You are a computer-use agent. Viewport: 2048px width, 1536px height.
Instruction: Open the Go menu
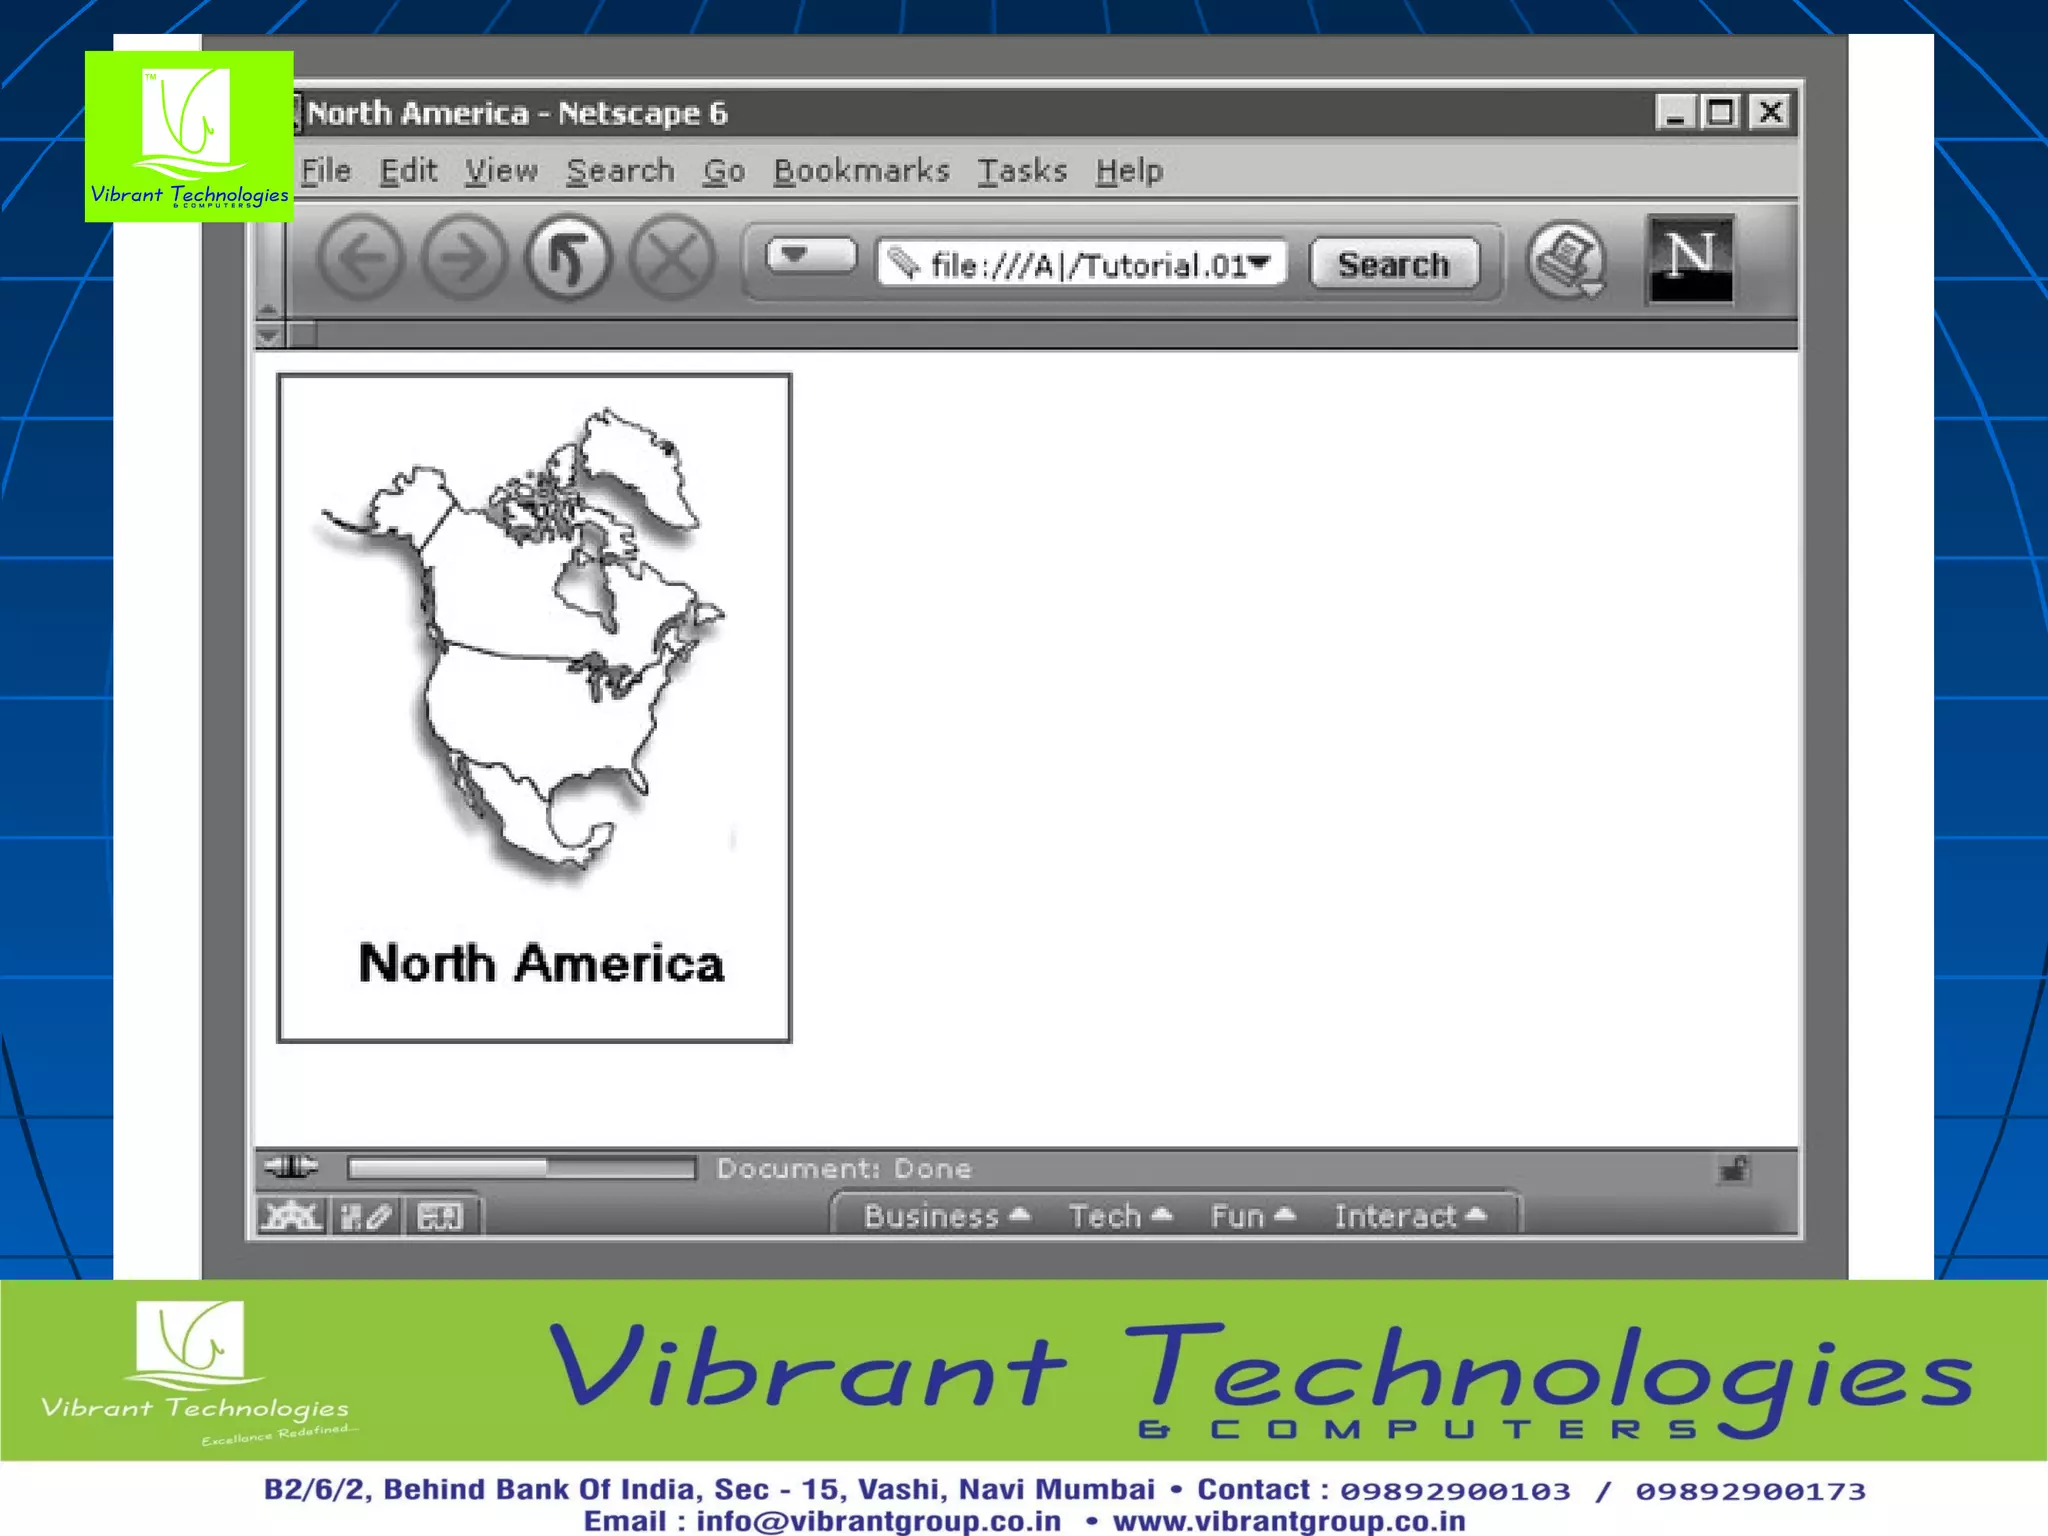724,171
